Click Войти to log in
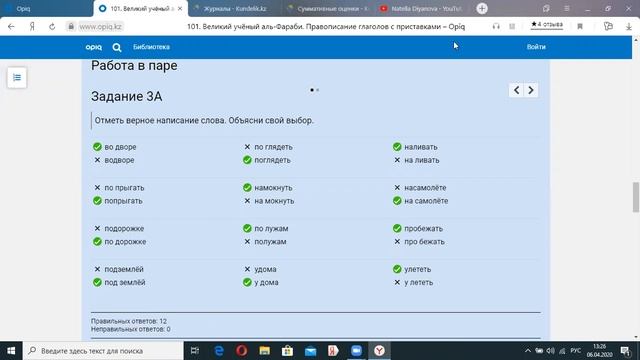 coord(536,47)
